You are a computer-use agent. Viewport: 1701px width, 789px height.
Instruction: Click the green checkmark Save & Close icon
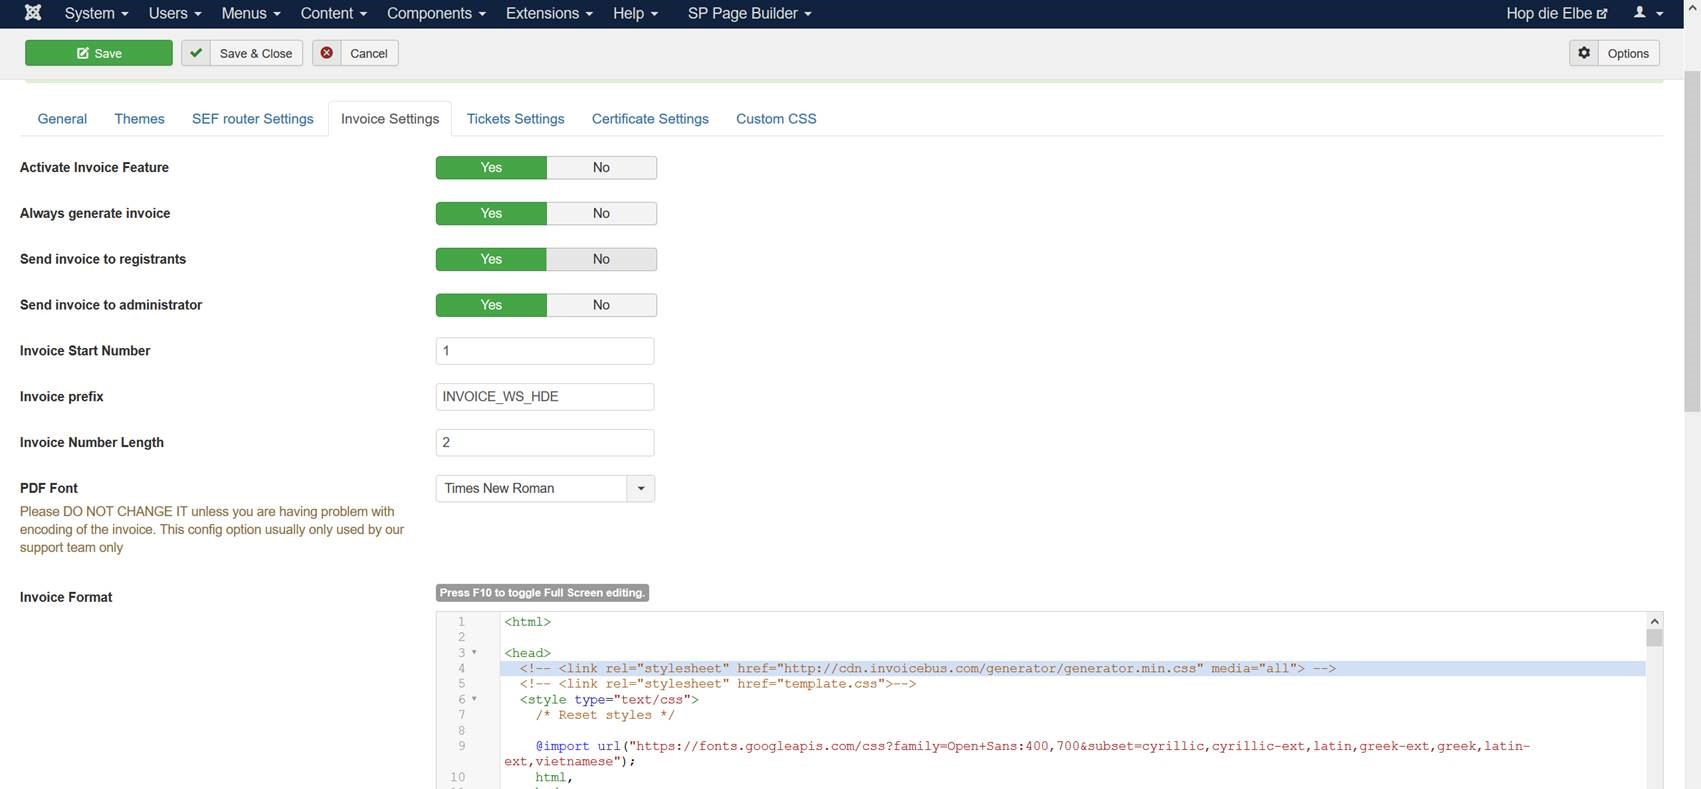point(196,53)
